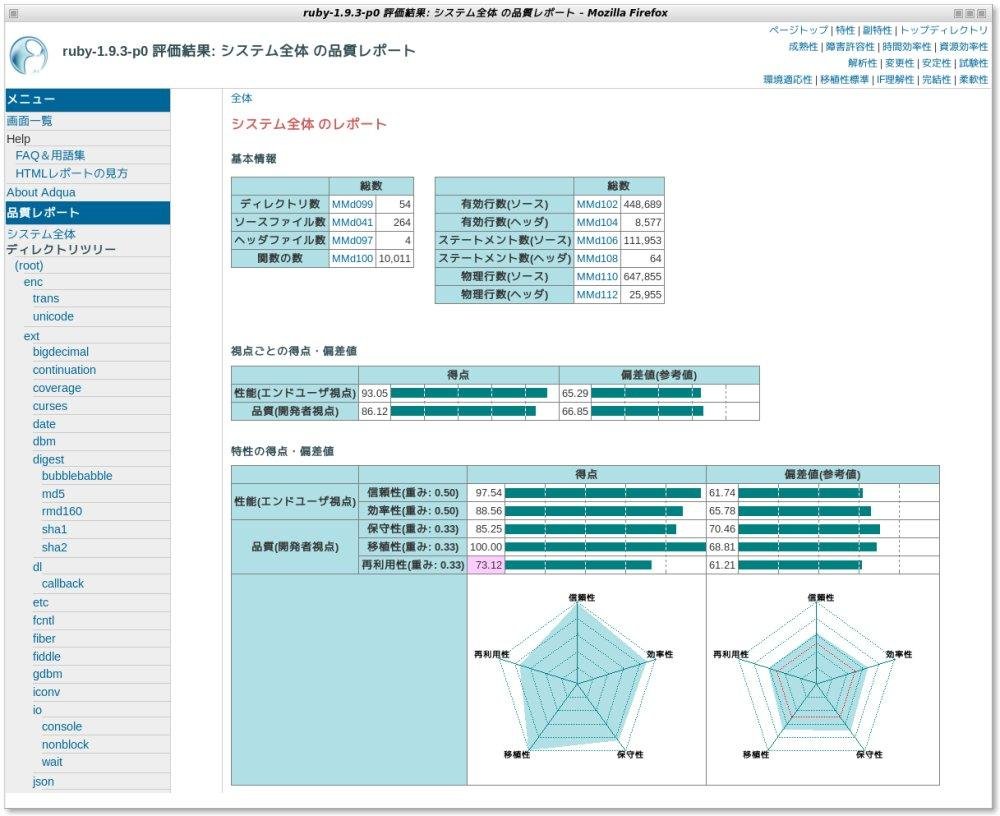Select the sha2 subdirectory
The image size is (1000, 816).
[x=54, y=547]
